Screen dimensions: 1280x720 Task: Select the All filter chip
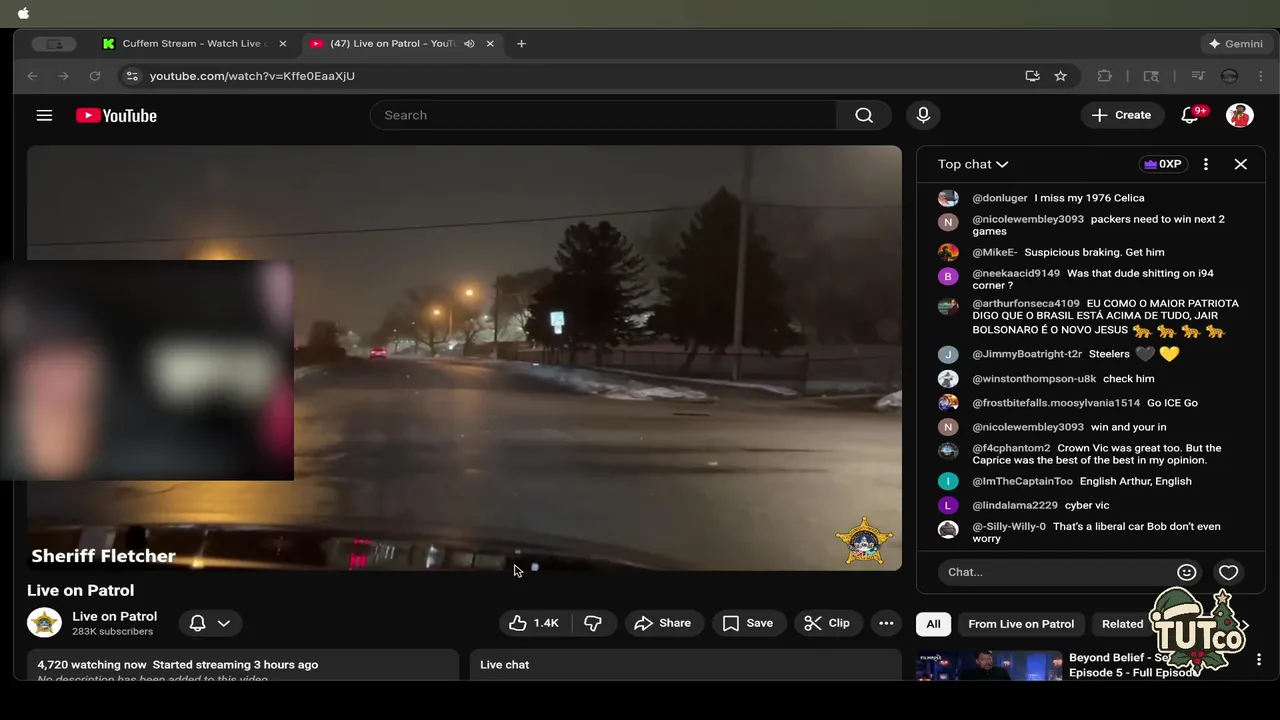click(x=933, y=624)
